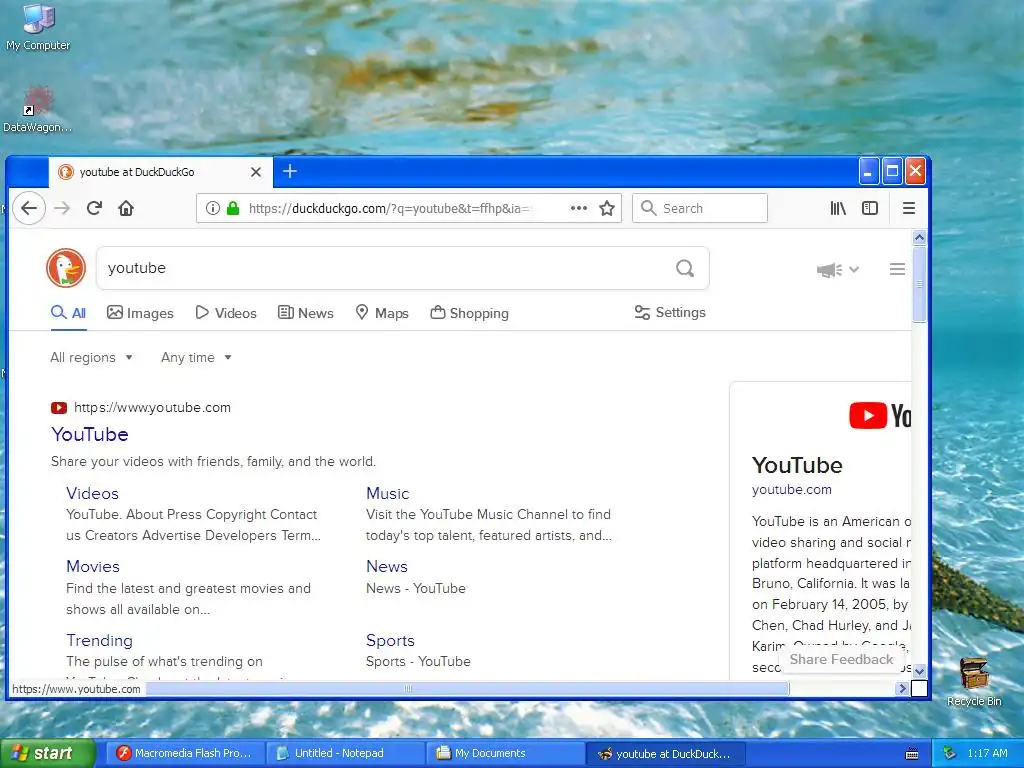Open the Windows Start menu

pos(47,753)
